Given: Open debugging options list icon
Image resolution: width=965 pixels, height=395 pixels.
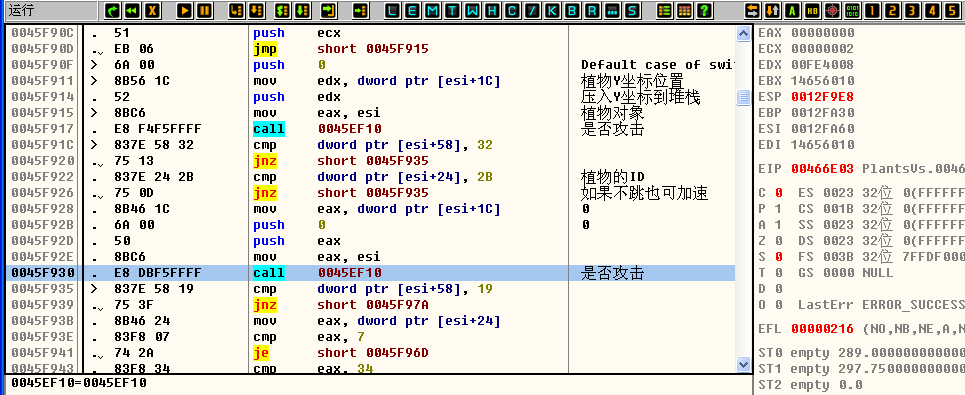Looking at the screenshot, I should tap(664, 10).
